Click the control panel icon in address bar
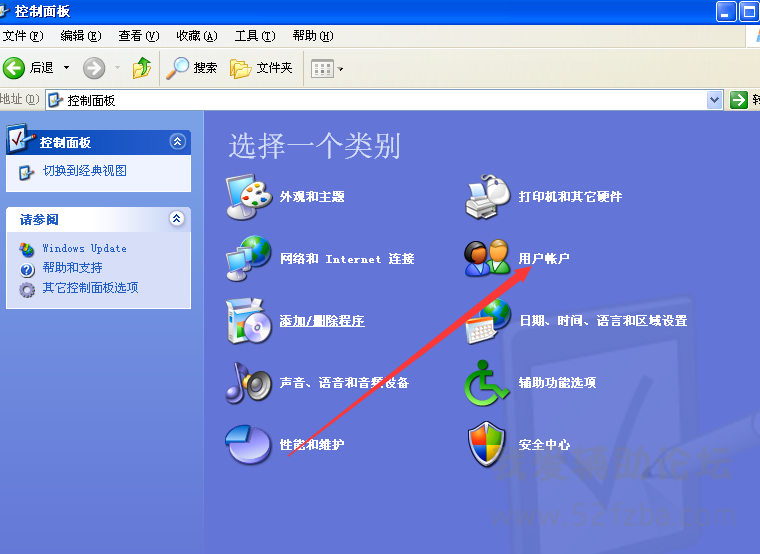Screen dimensions: 760x554 (x=56, y=100)
